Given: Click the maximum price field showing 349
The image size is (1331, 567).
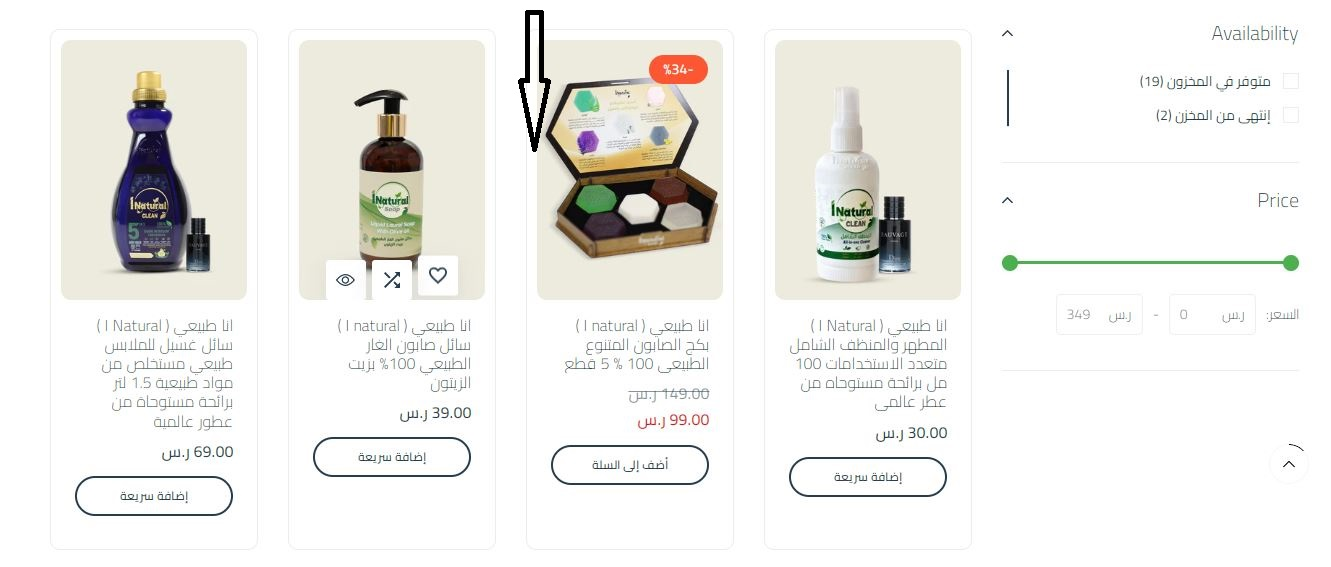Looking at the screenshot, I should click(1099, 314).
